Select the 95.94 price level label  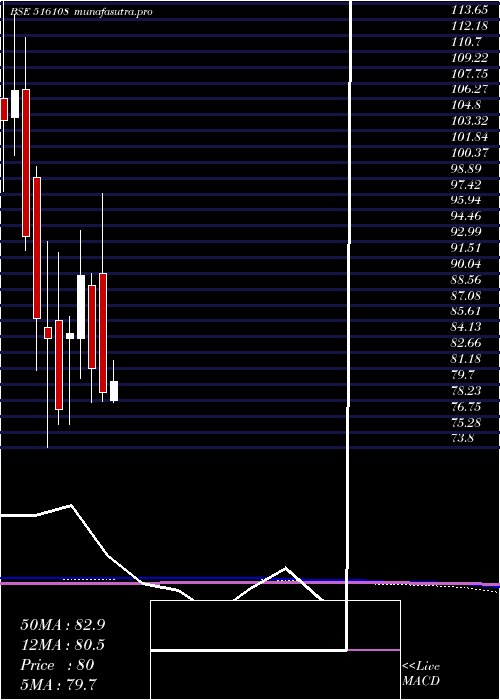tap(469, 200)
